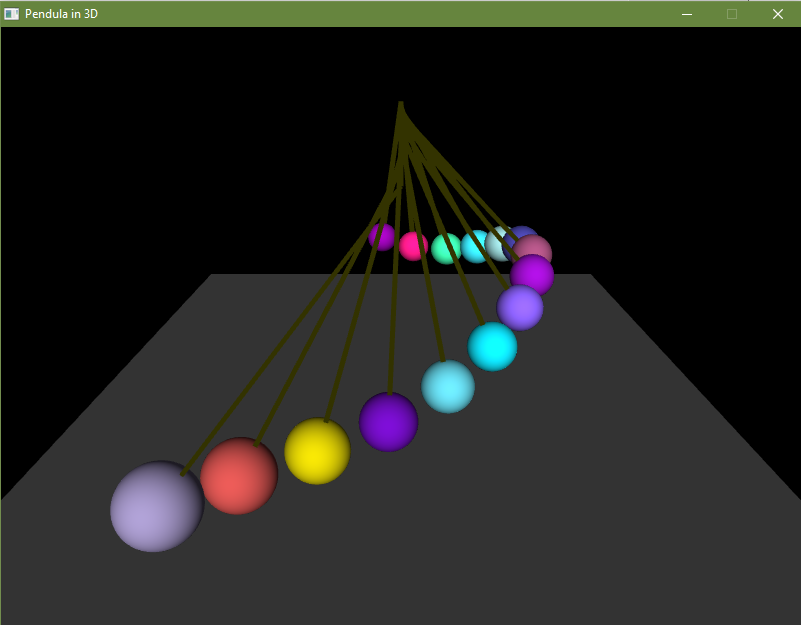Pick the yellow pendulum sphere
Image resolution: width=801 pixels, height=625 pixels.
point(317,451)
